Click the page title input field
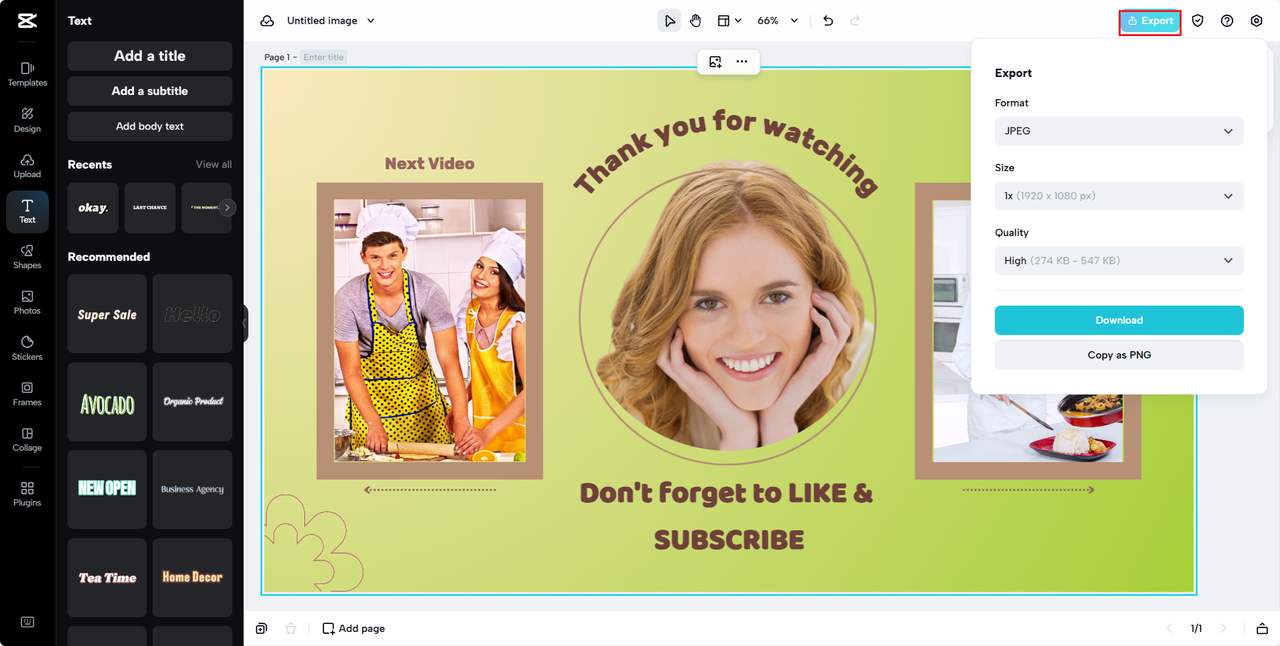1280x646 pixels. coord(324,57)
